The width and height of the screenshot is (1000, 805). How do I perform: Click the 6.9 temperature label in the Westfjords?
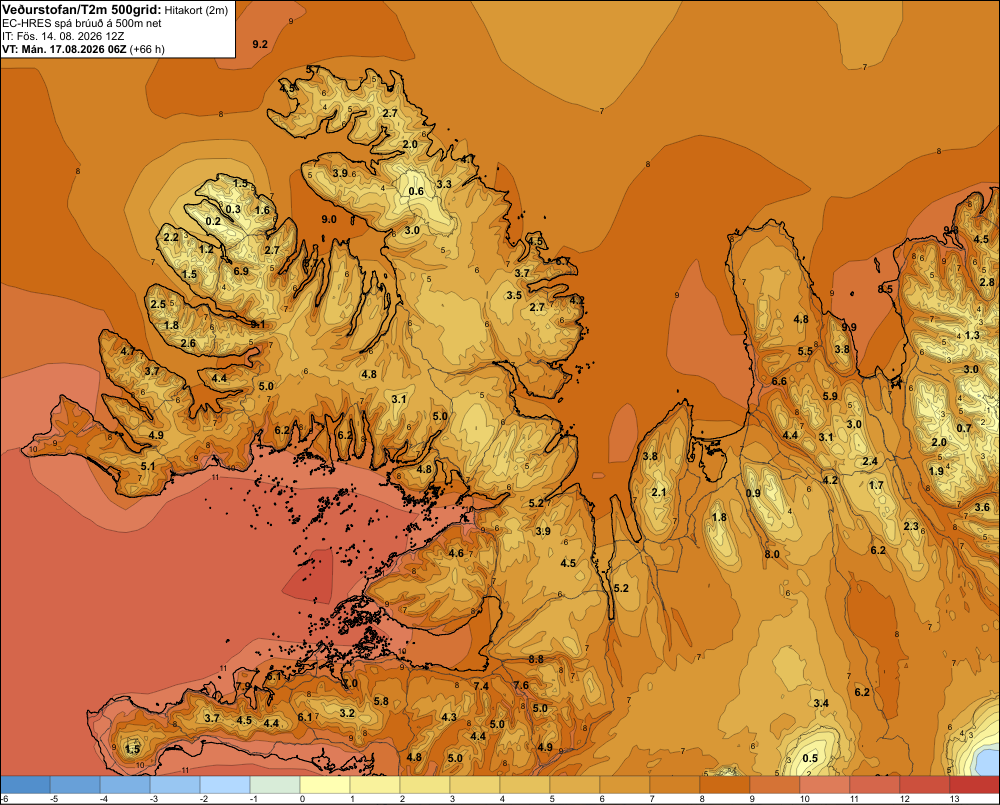(x=241, y=271)
